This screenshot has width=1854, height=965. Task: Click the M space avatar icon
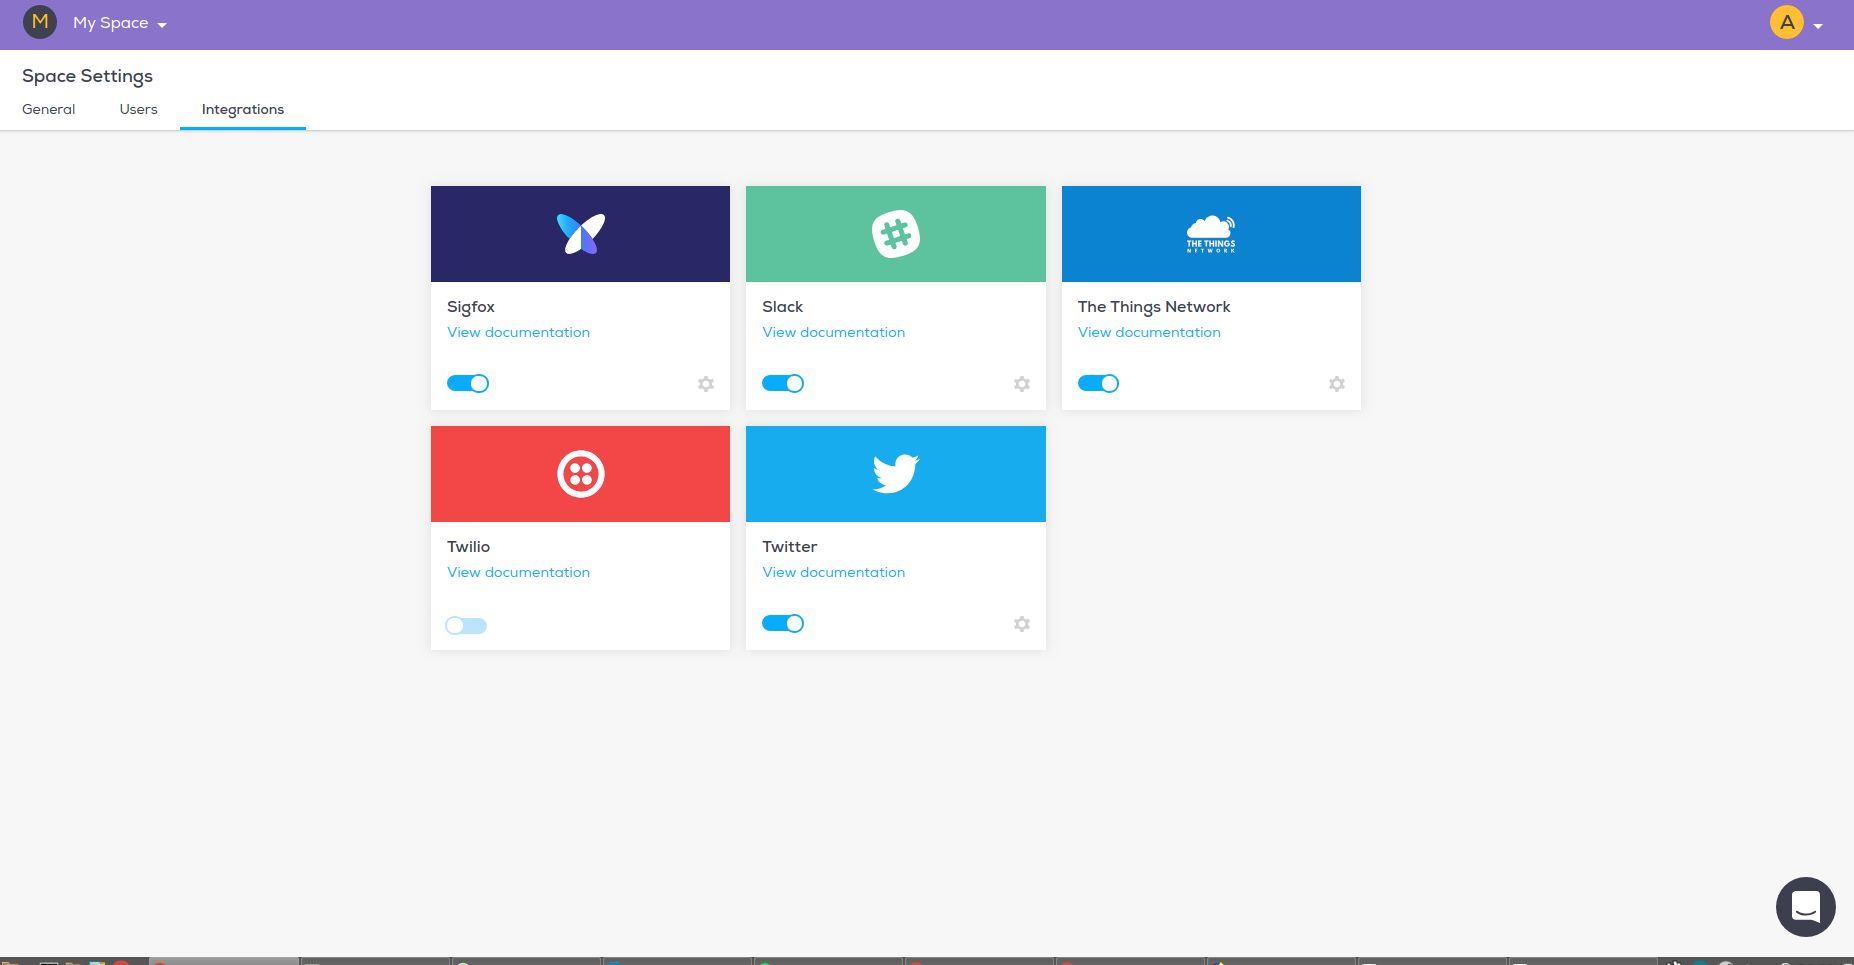(40, 22)
